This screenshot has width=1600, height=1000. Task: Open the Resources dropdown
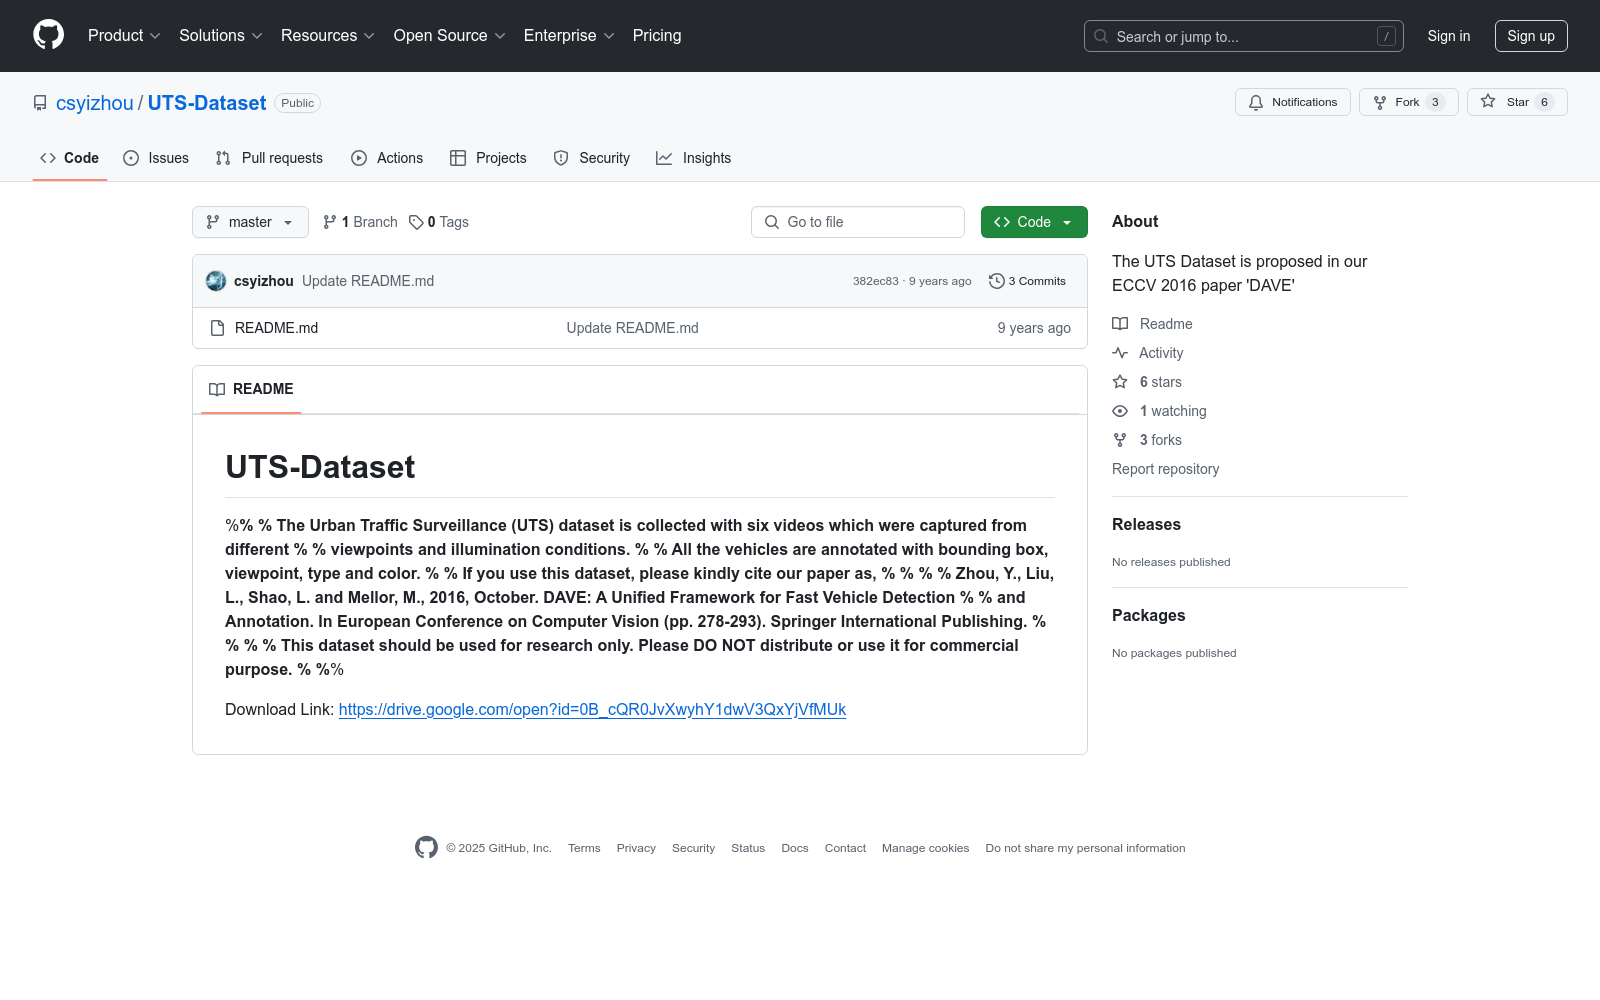coord(328,35)
